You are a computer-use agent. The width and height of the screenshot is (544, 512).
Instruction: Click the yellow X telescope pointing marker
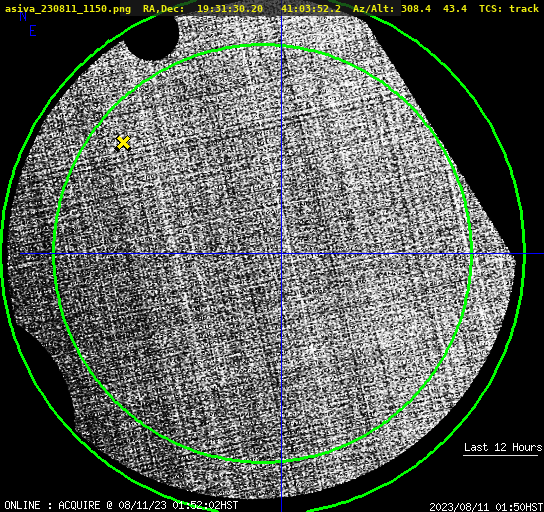coord(123,143)
